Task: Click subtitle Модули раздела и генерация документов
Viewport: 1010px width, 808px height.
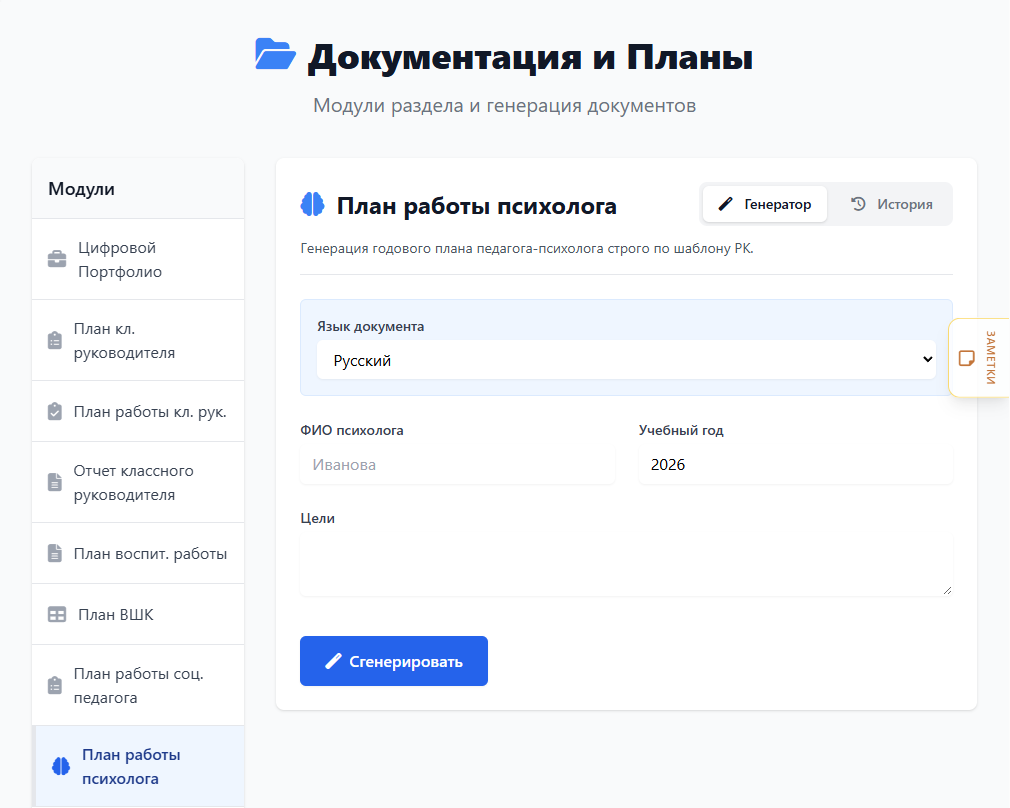Action: tap(504, 105)
